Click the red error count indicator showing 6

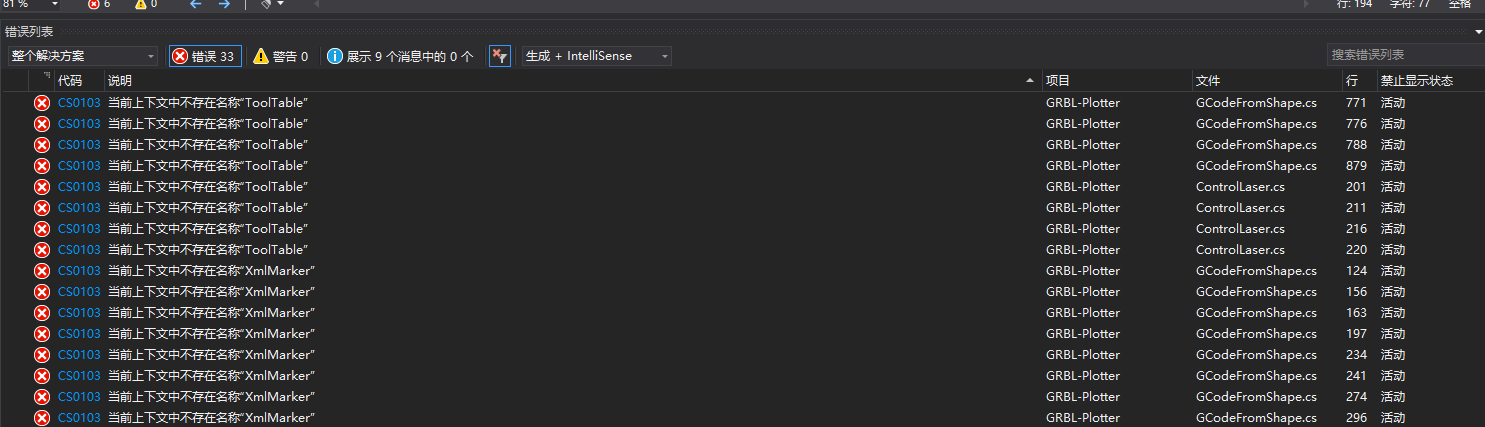pyautogui.click(x=98, y=4)
